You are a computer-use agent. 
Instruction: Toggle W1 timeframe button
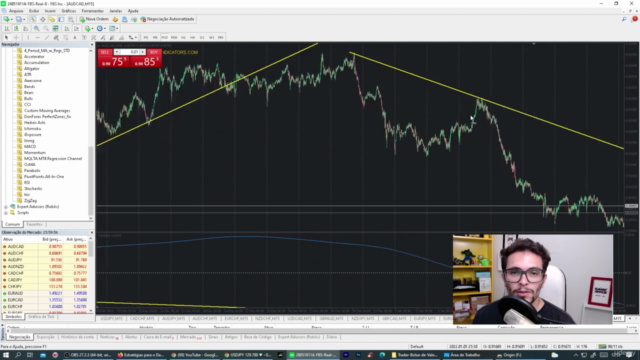[211, 37]
